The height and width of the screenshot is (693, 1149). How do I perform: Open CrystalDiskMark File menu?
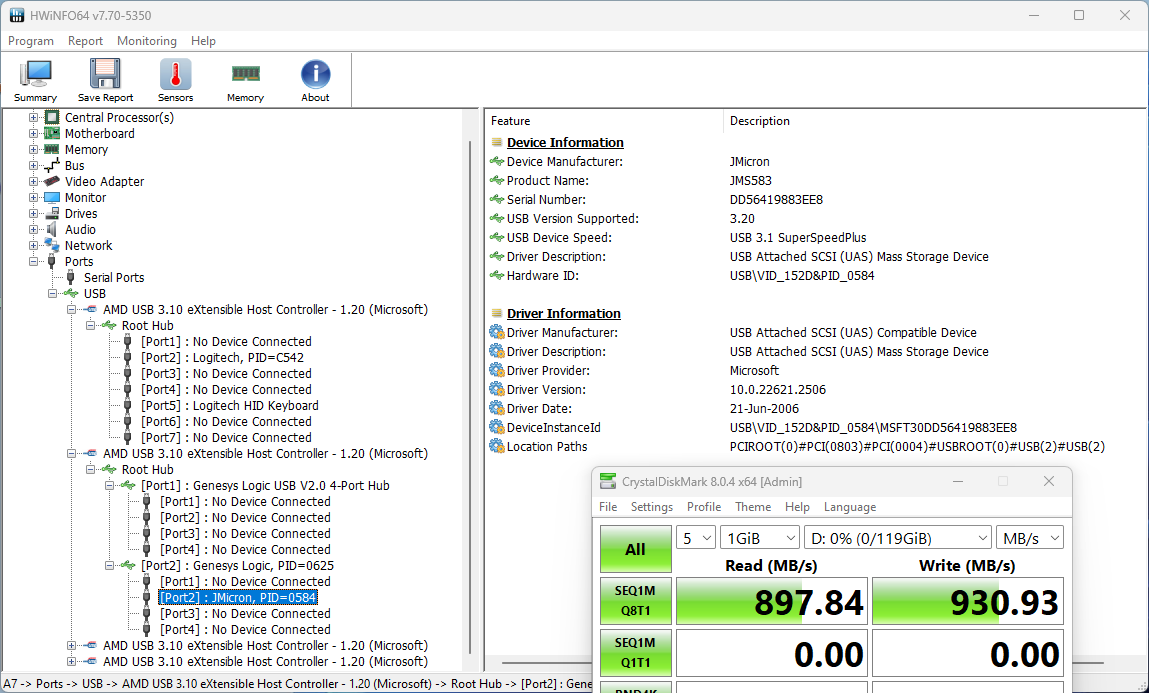click(608, 507)
